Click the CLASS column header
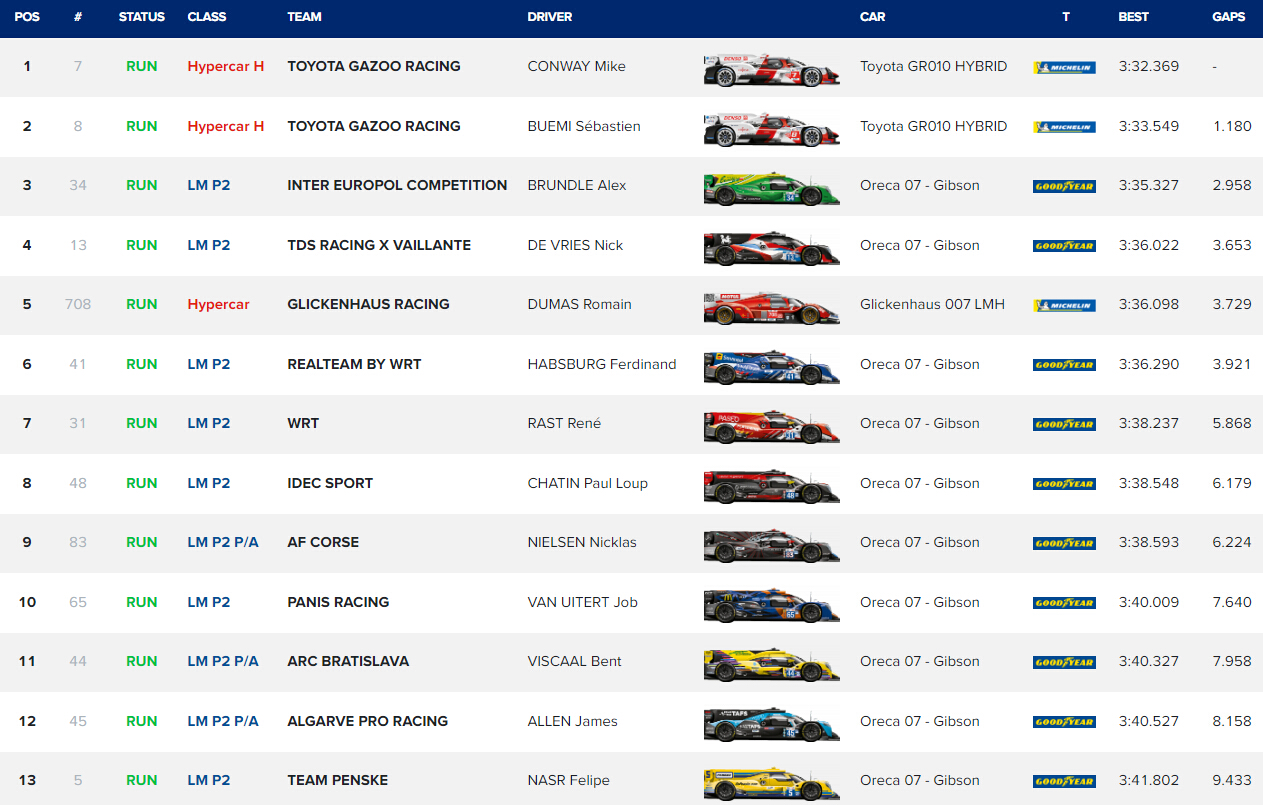 click(207, 17)
